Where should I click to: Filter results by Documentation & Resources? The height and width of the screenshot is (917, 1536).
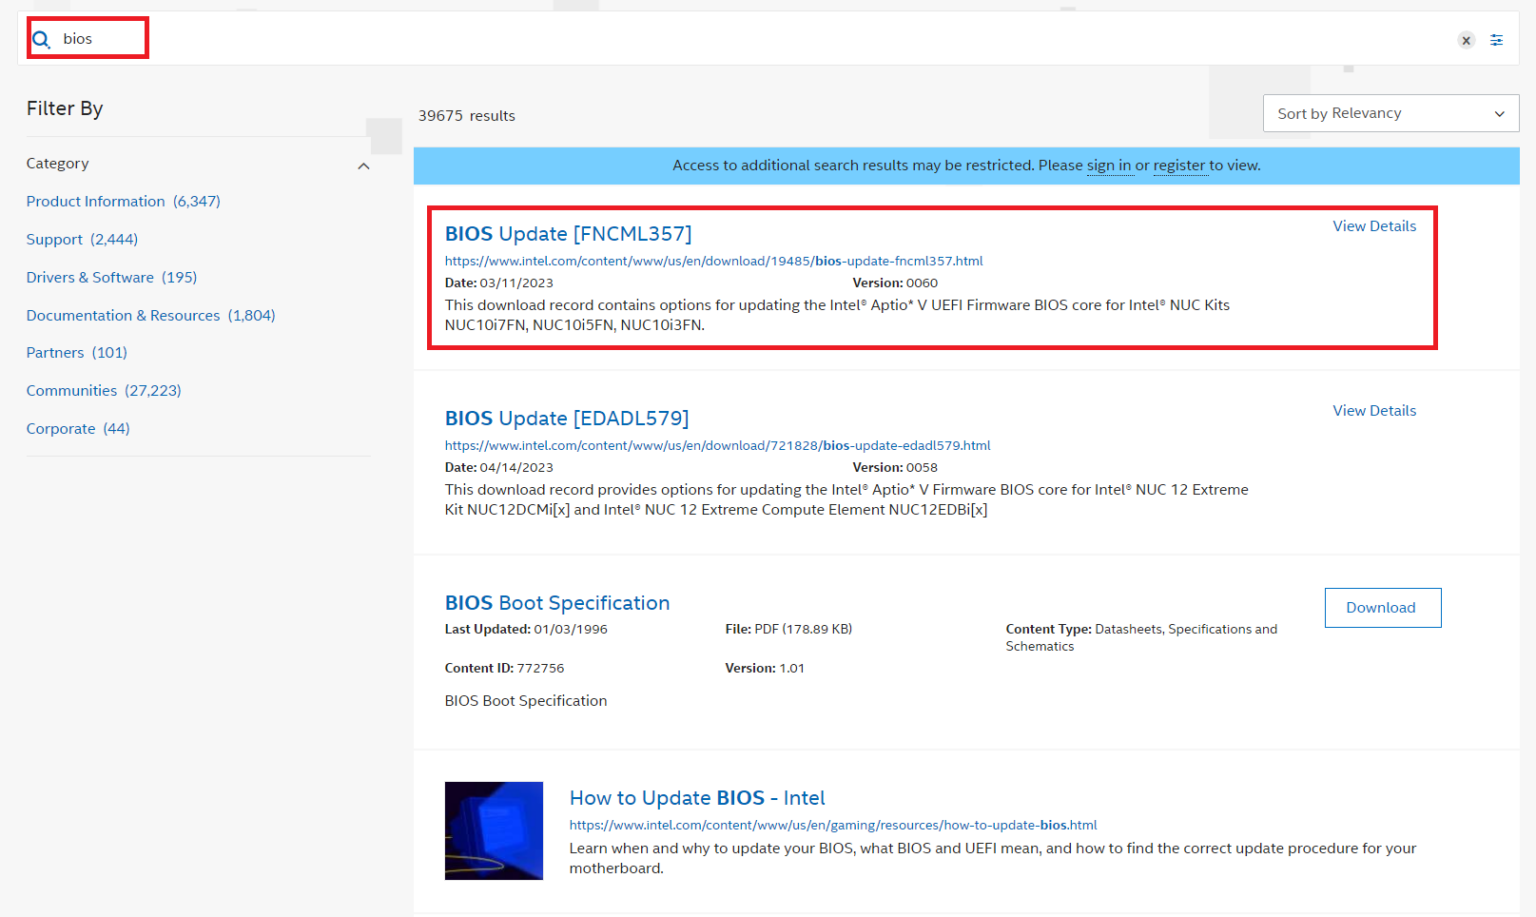click(x=123, y=315)
